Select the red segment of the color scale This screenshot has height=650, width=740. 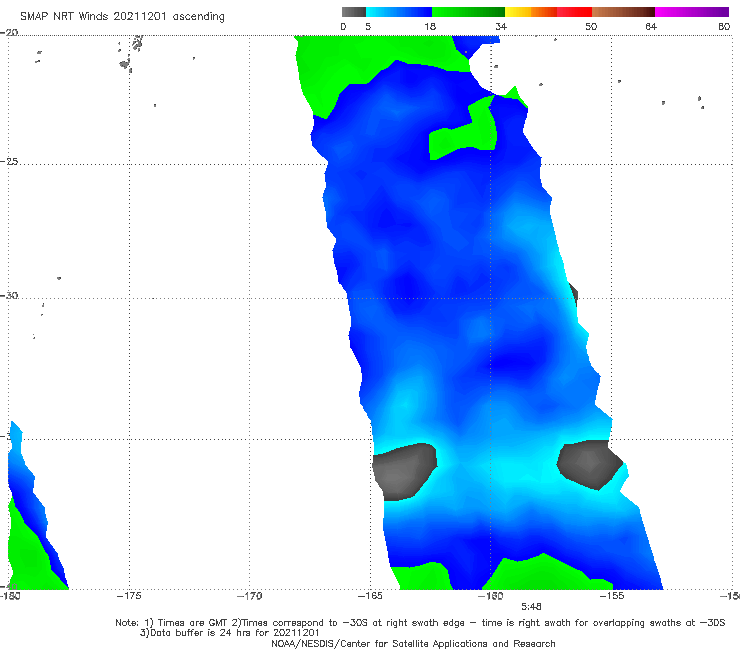tap(574, 12)
